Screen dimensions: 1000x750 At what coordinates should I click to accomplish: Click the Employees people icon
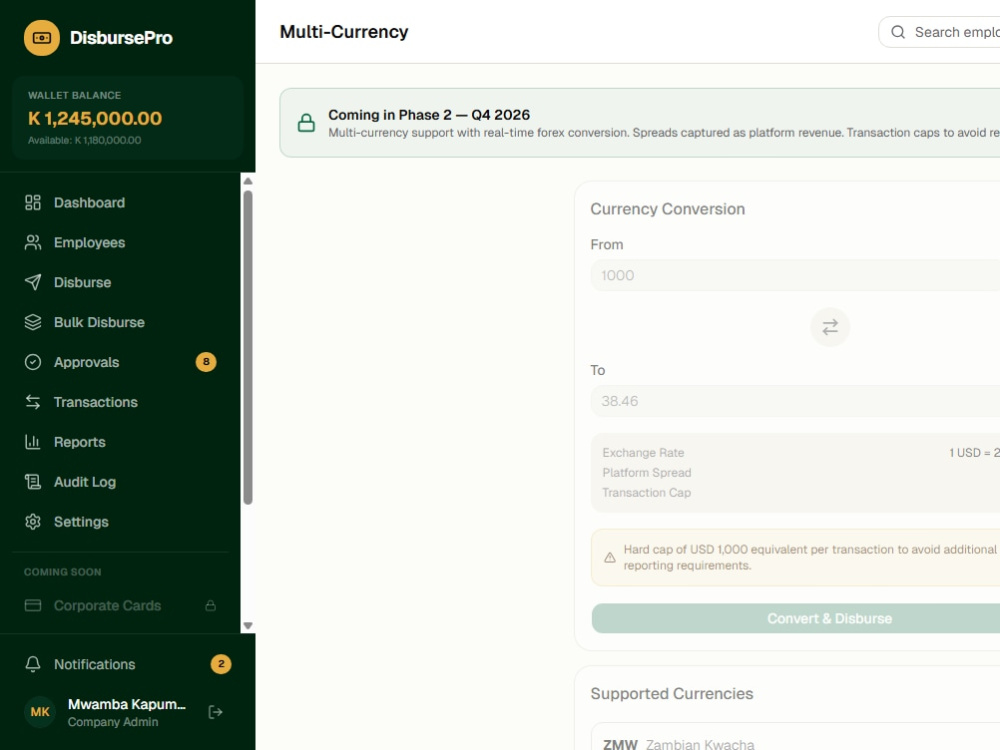[x=33, y=242]
